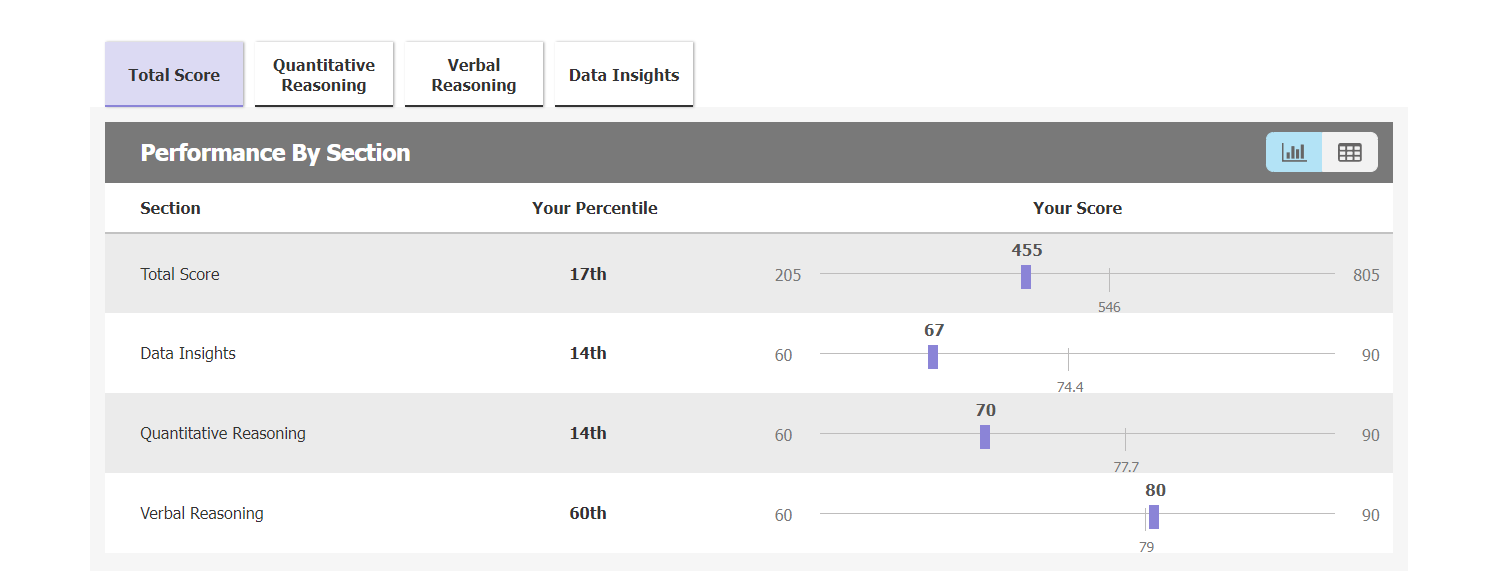Screen dimensions: 1503x571
Task: Select the Data Insights row label
Action: point(188,353)
